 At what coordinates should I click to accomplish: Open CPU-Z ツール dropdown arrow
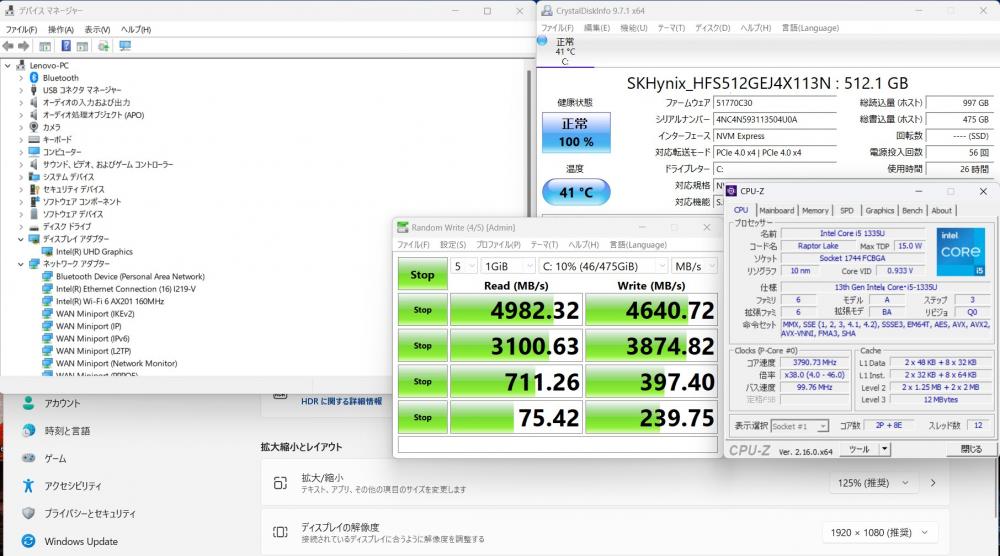(885, 450)
